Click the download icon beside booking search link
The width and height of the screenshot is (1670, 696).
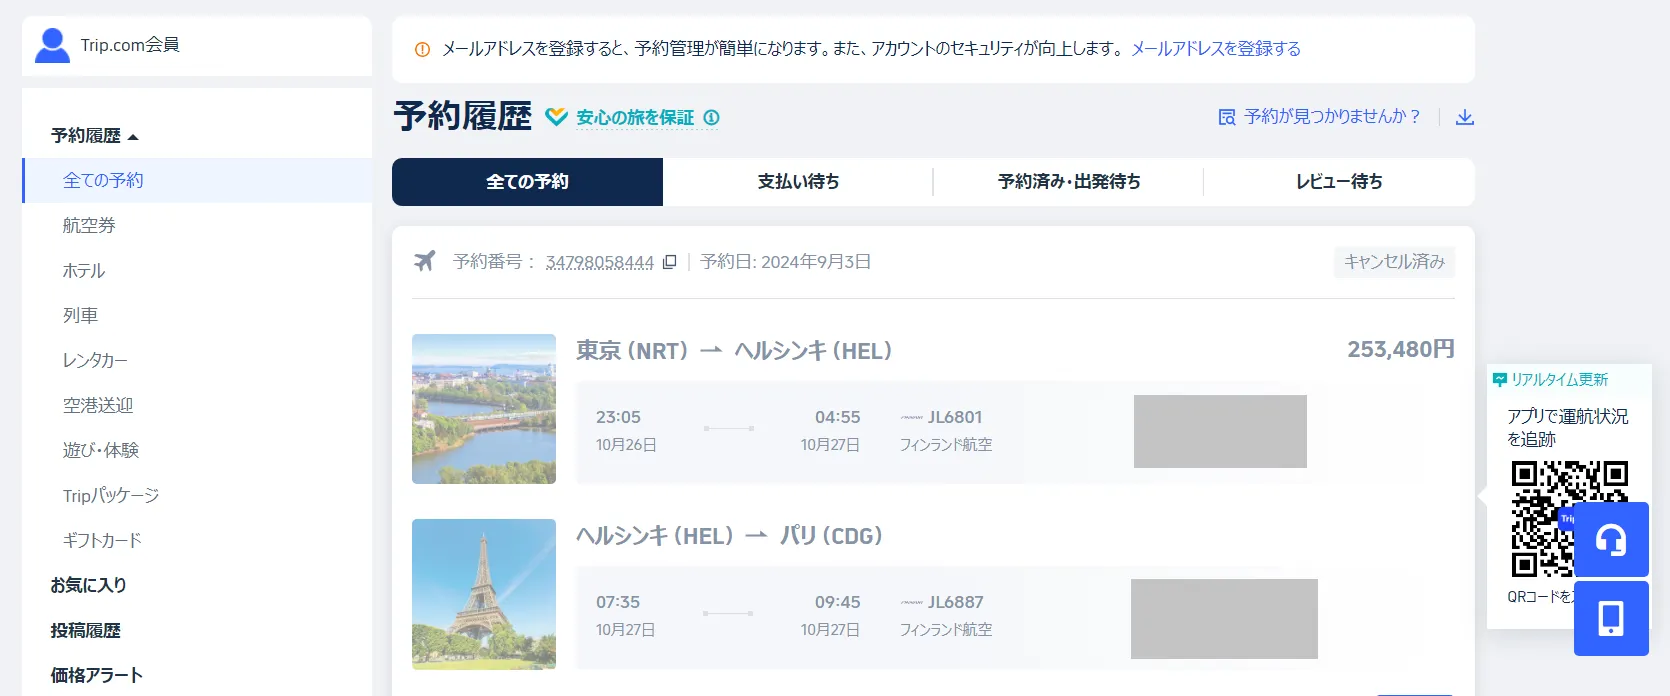click(1464, 117)
